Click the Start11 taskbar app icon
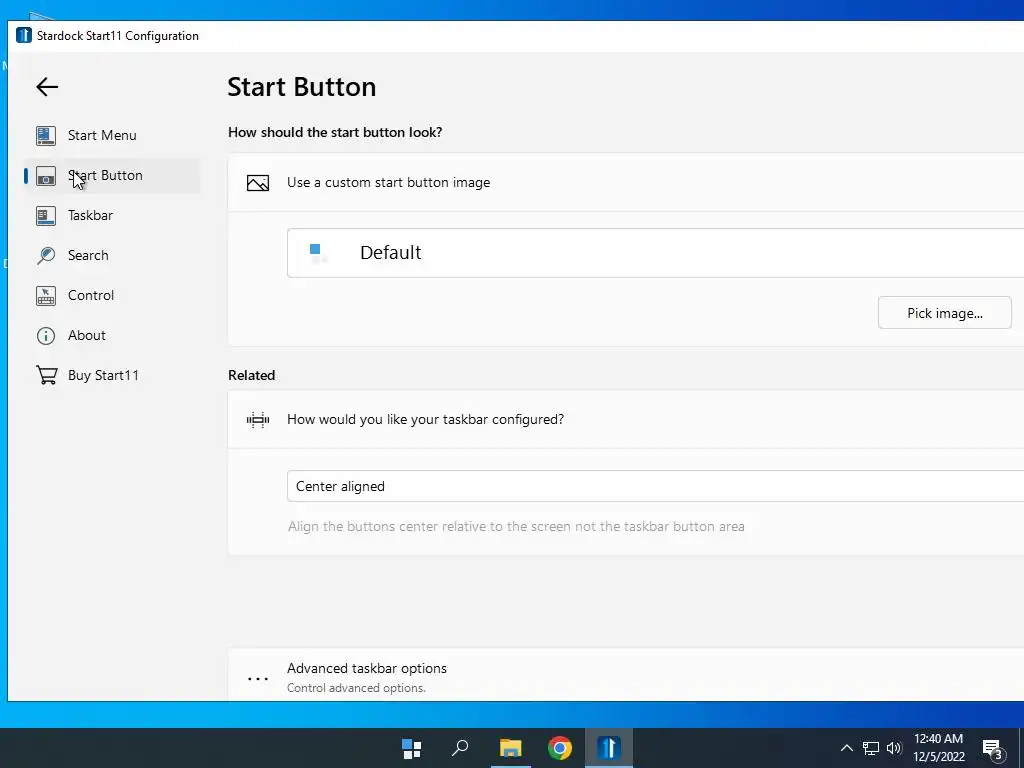Image resolution: width=1024 pixels, height=768 pixels. click(609, 748)
